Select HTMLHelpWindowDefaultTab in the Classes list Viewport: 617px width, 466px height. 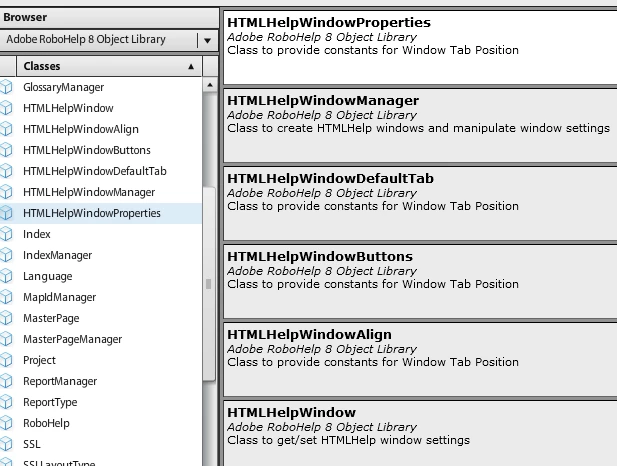[101, 171]
